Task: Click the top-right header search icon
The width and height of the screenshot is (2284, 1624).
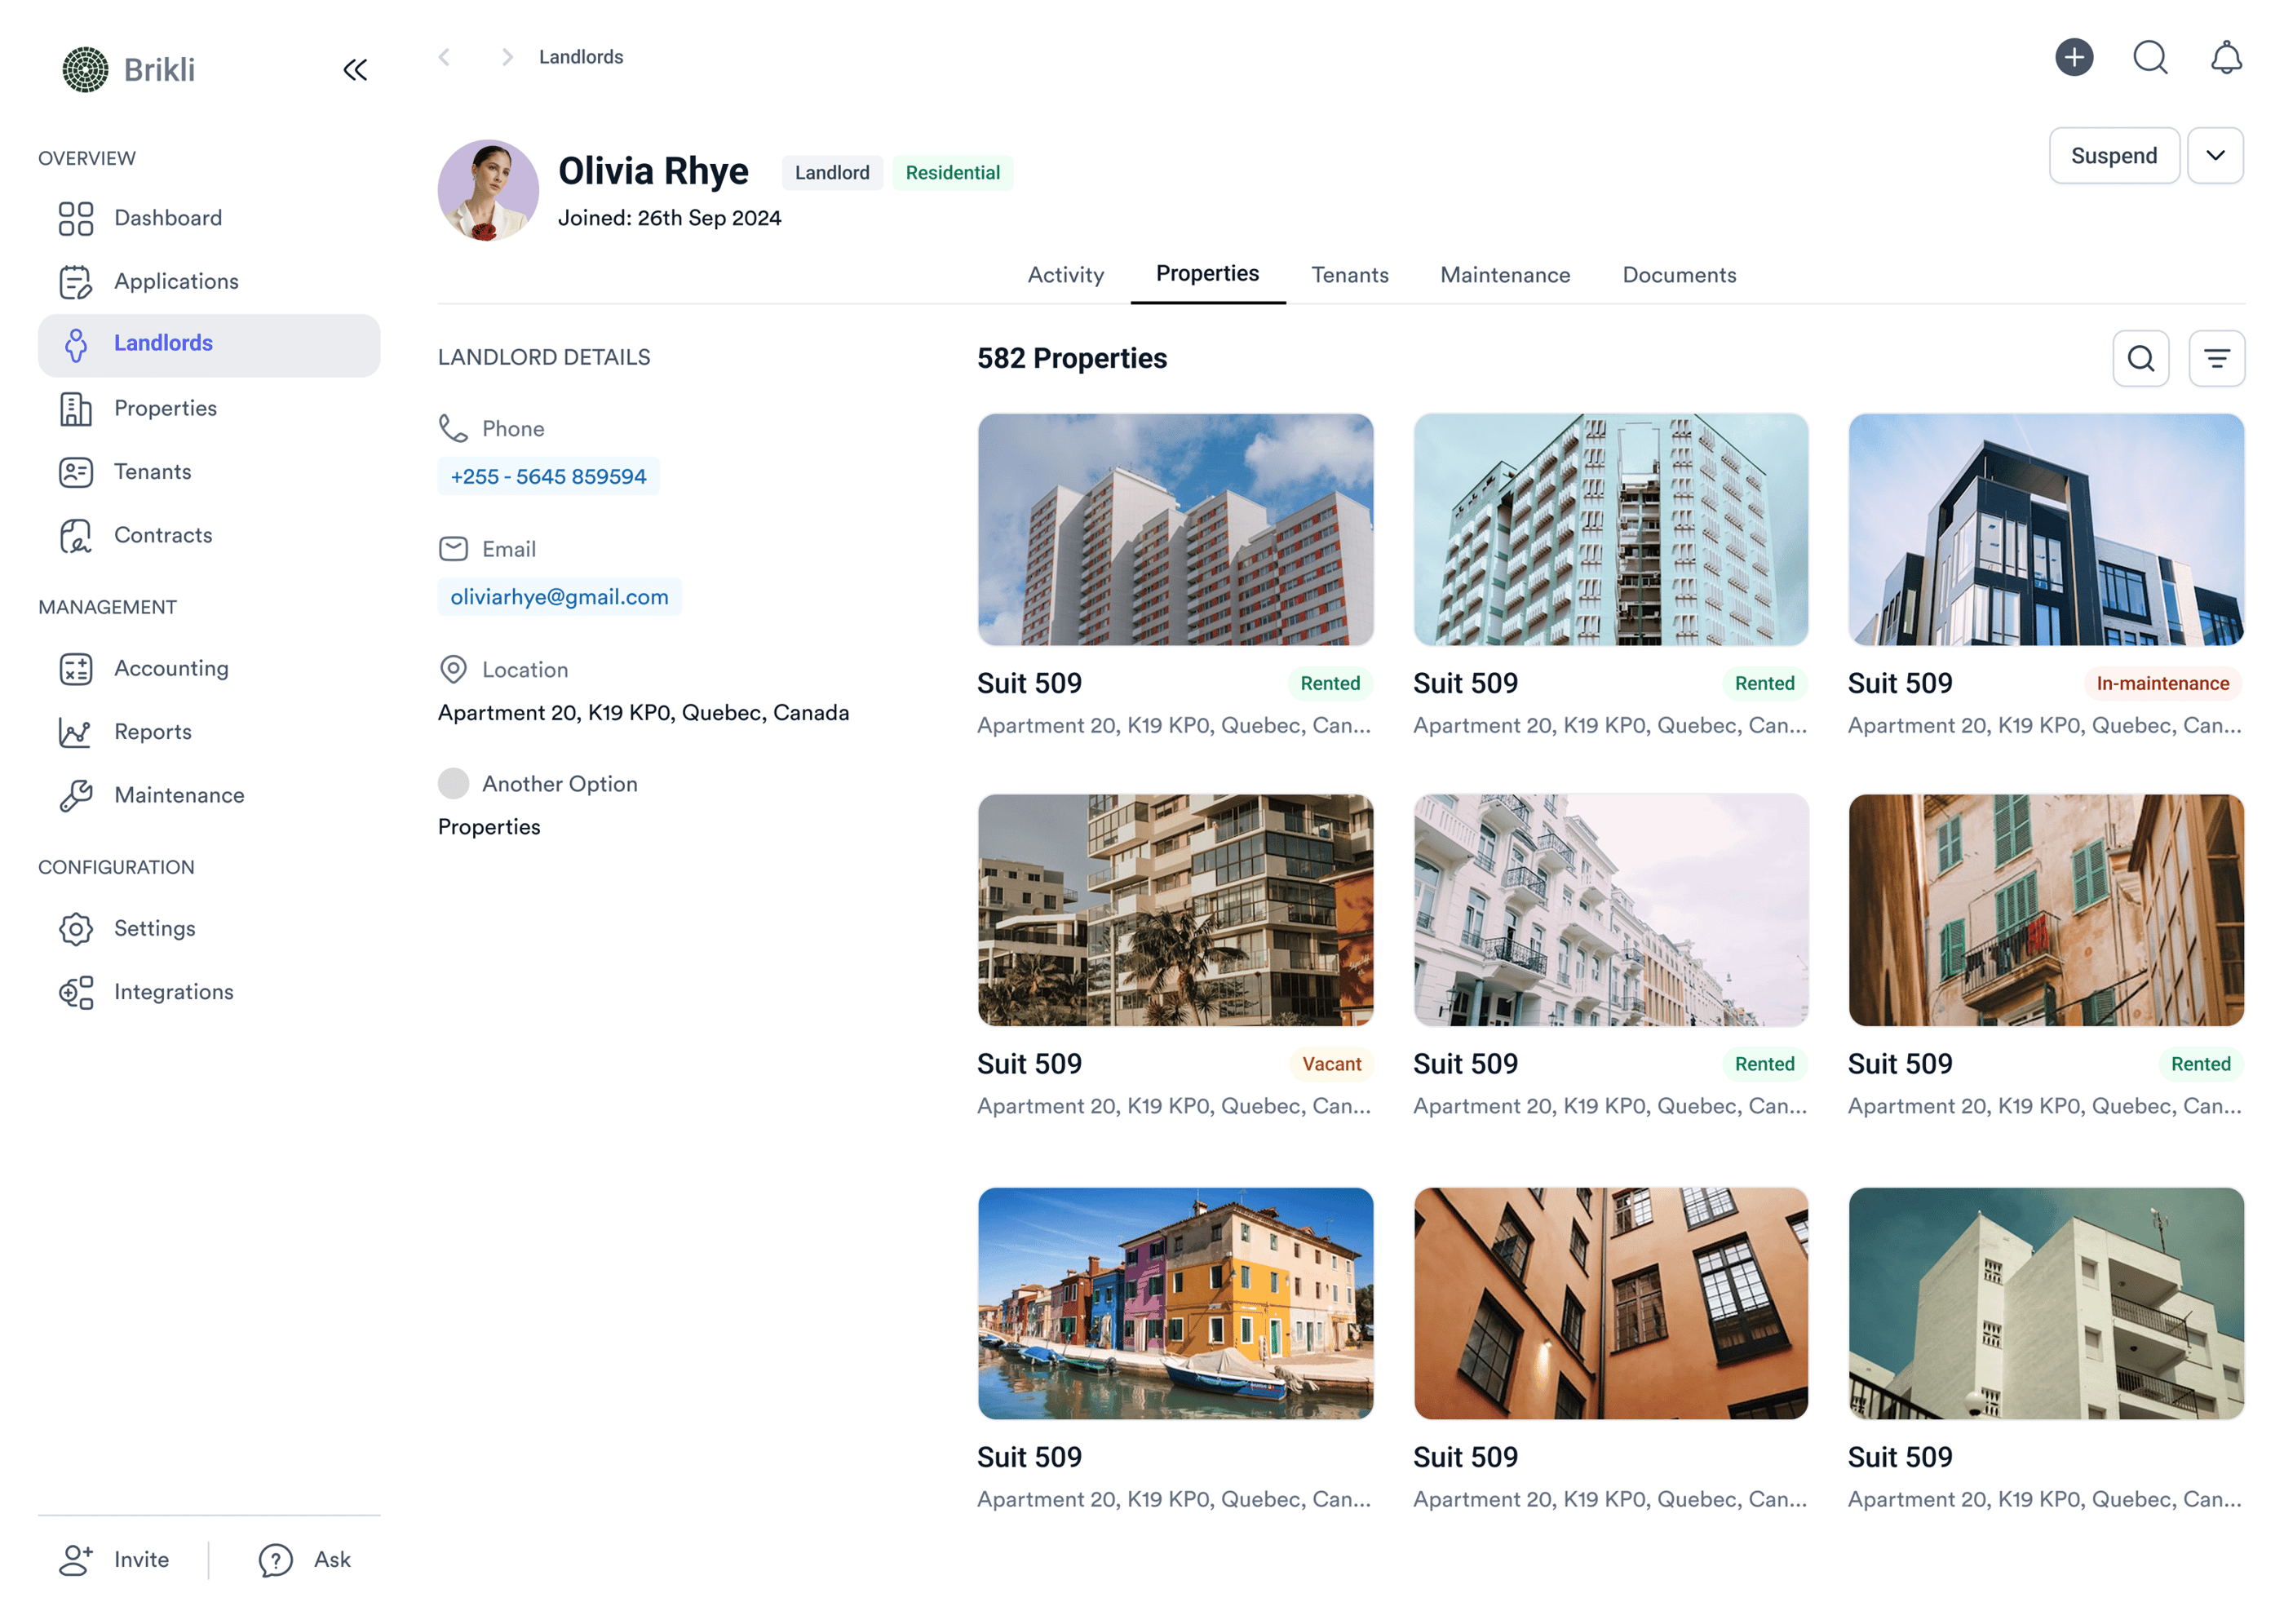Action: [x=2149, y=57]
